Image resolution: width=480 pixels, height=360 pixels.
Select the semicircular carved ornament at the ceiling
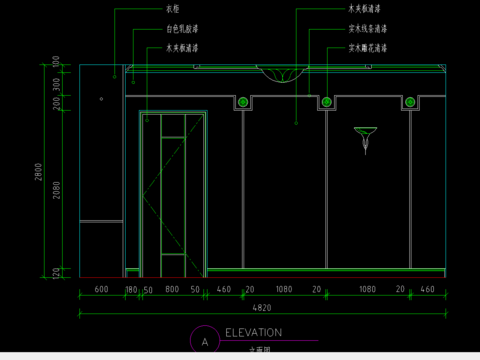coord(283,74)
